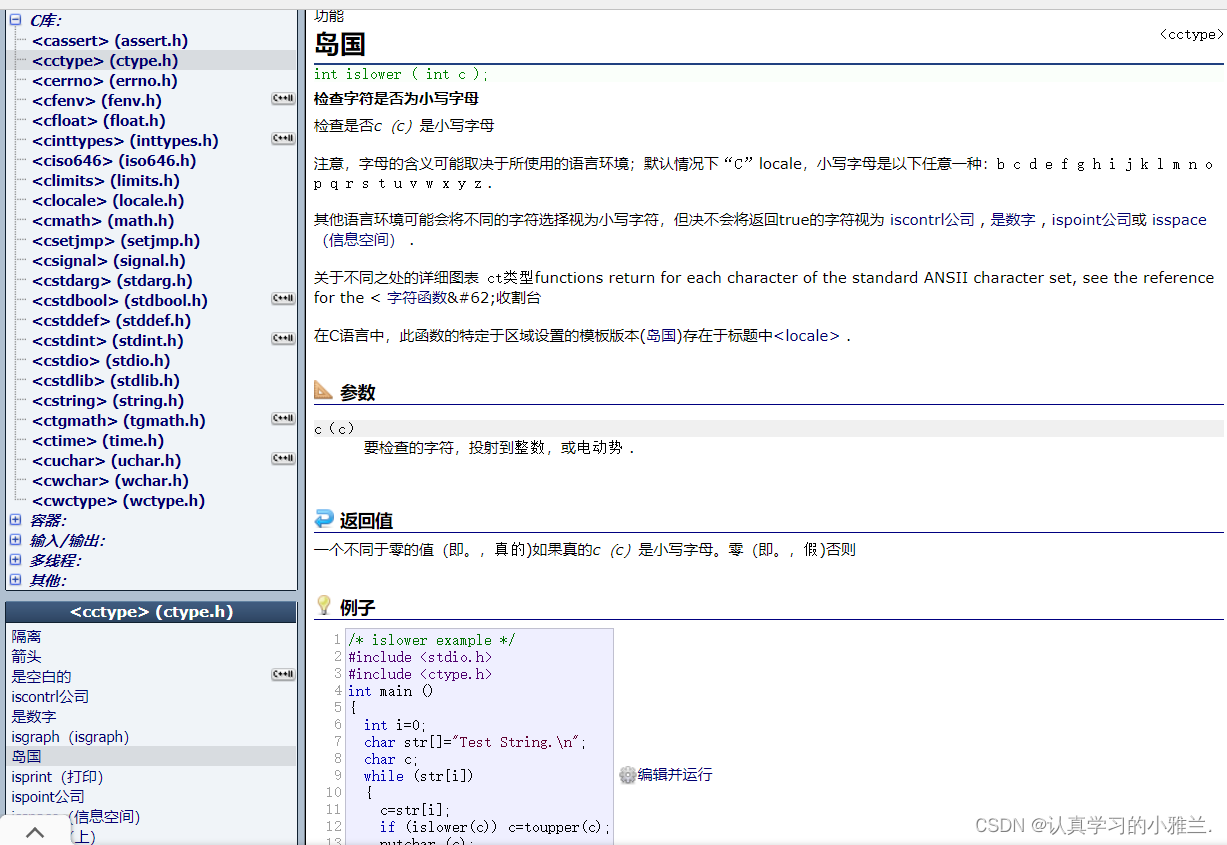Open <cstdlib> (stdlib.h) reference
The height and width of the screenshot is (845, 1227).
coord(106,381)
